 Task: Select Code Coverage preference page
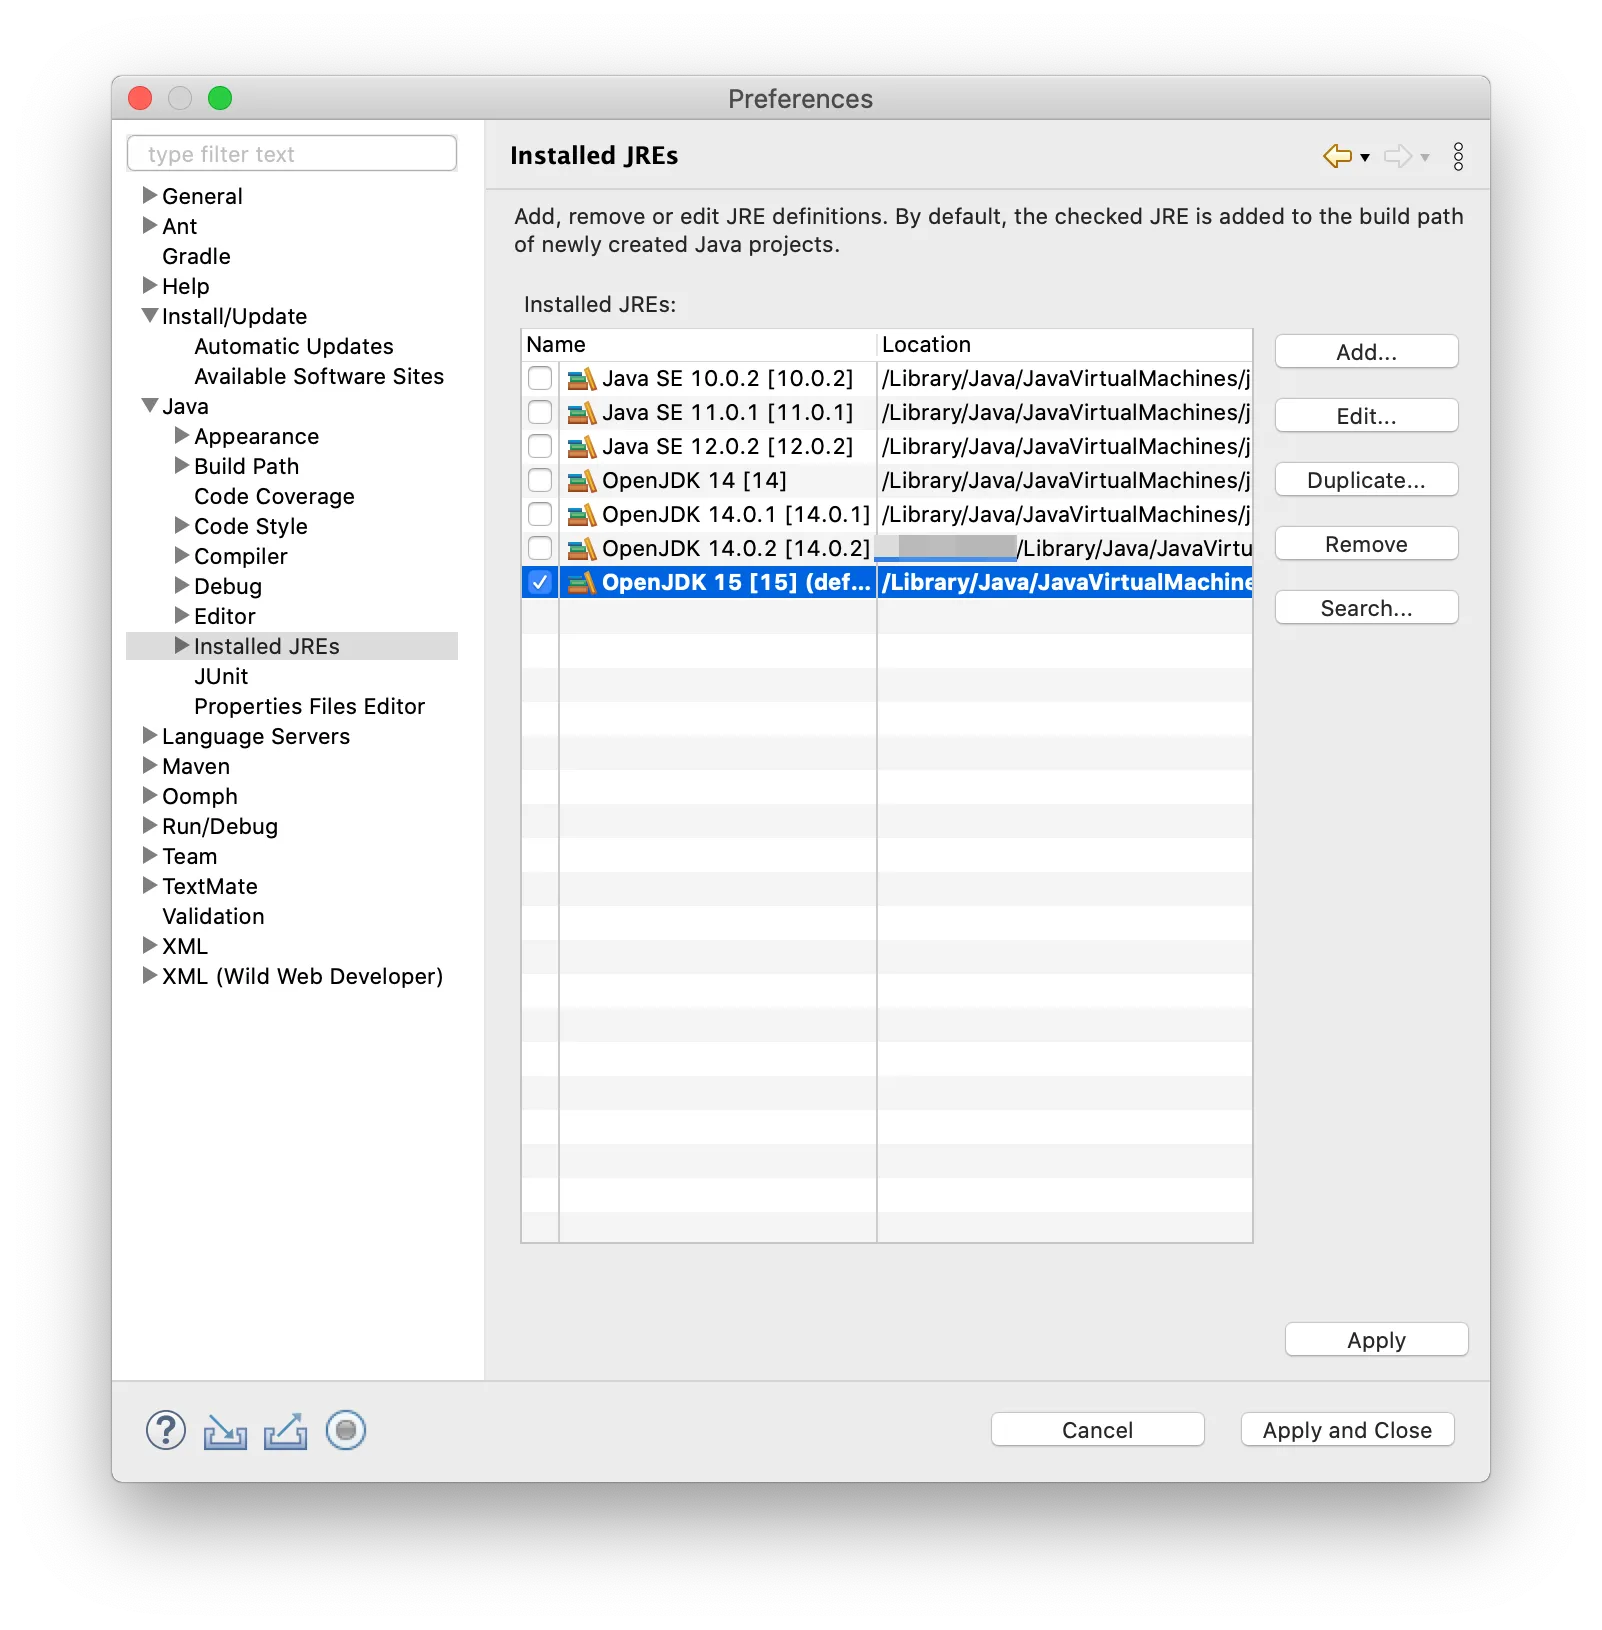[x=274, y=497]
